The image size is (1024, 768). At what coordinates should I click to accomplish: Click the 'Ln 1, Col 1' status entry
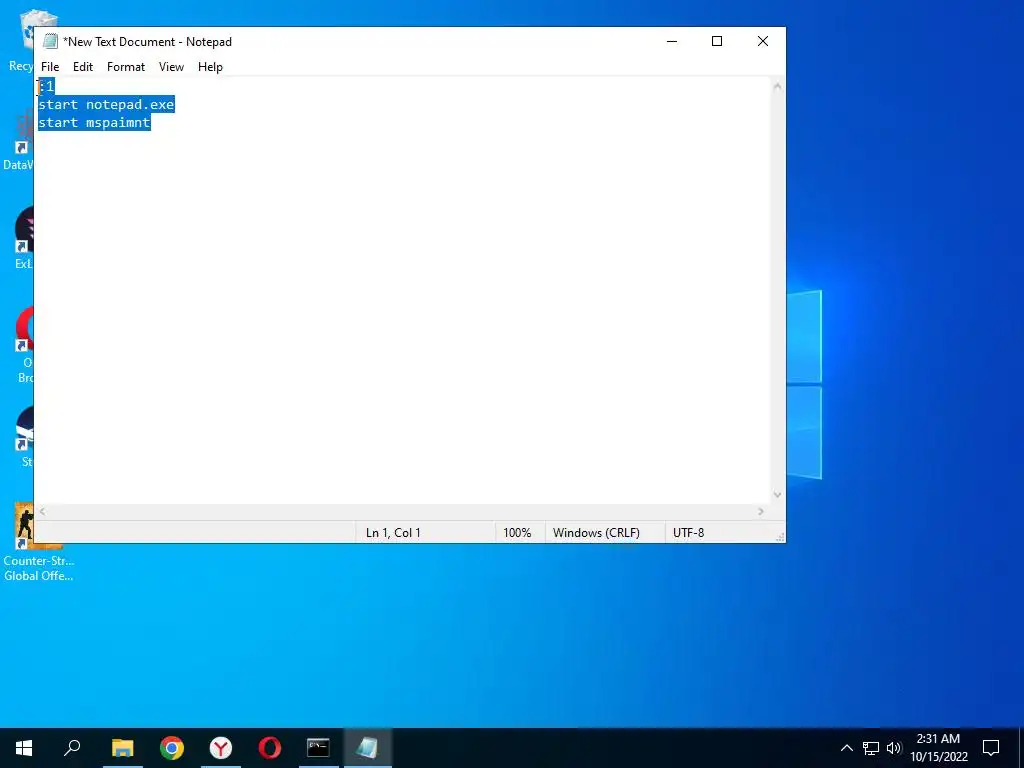393,533
